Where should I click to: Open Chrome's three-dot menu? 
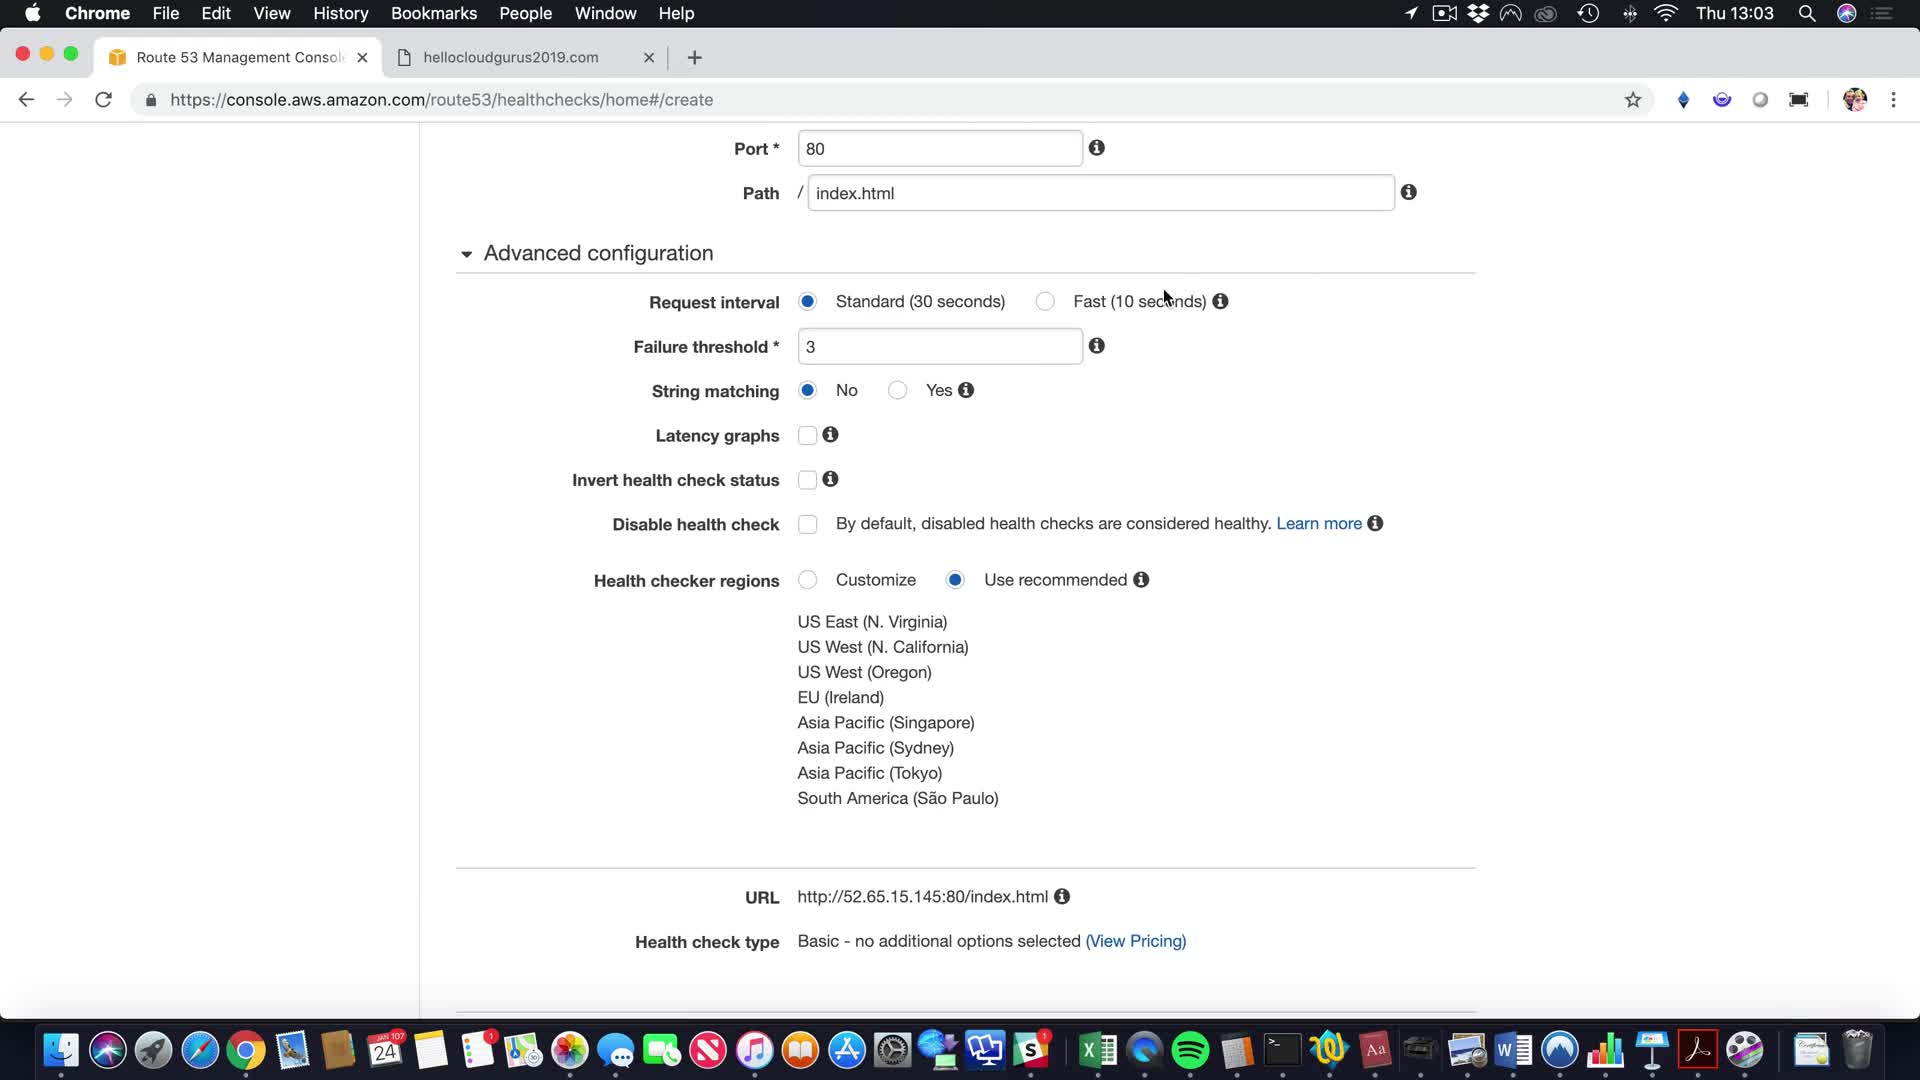[x=1893, y=100]
